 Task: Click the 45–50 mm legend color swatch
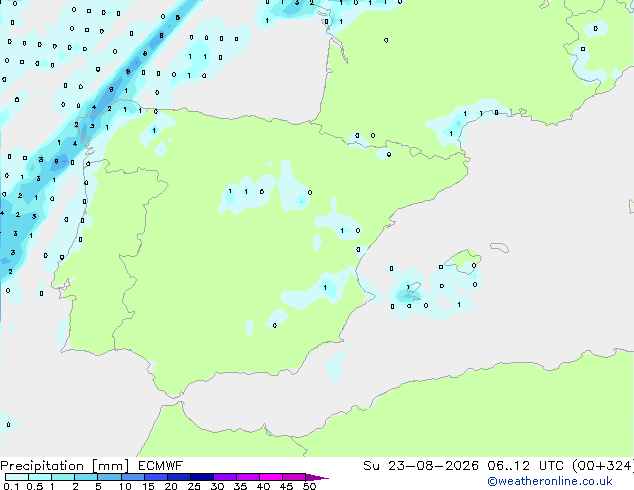(294, 477)
